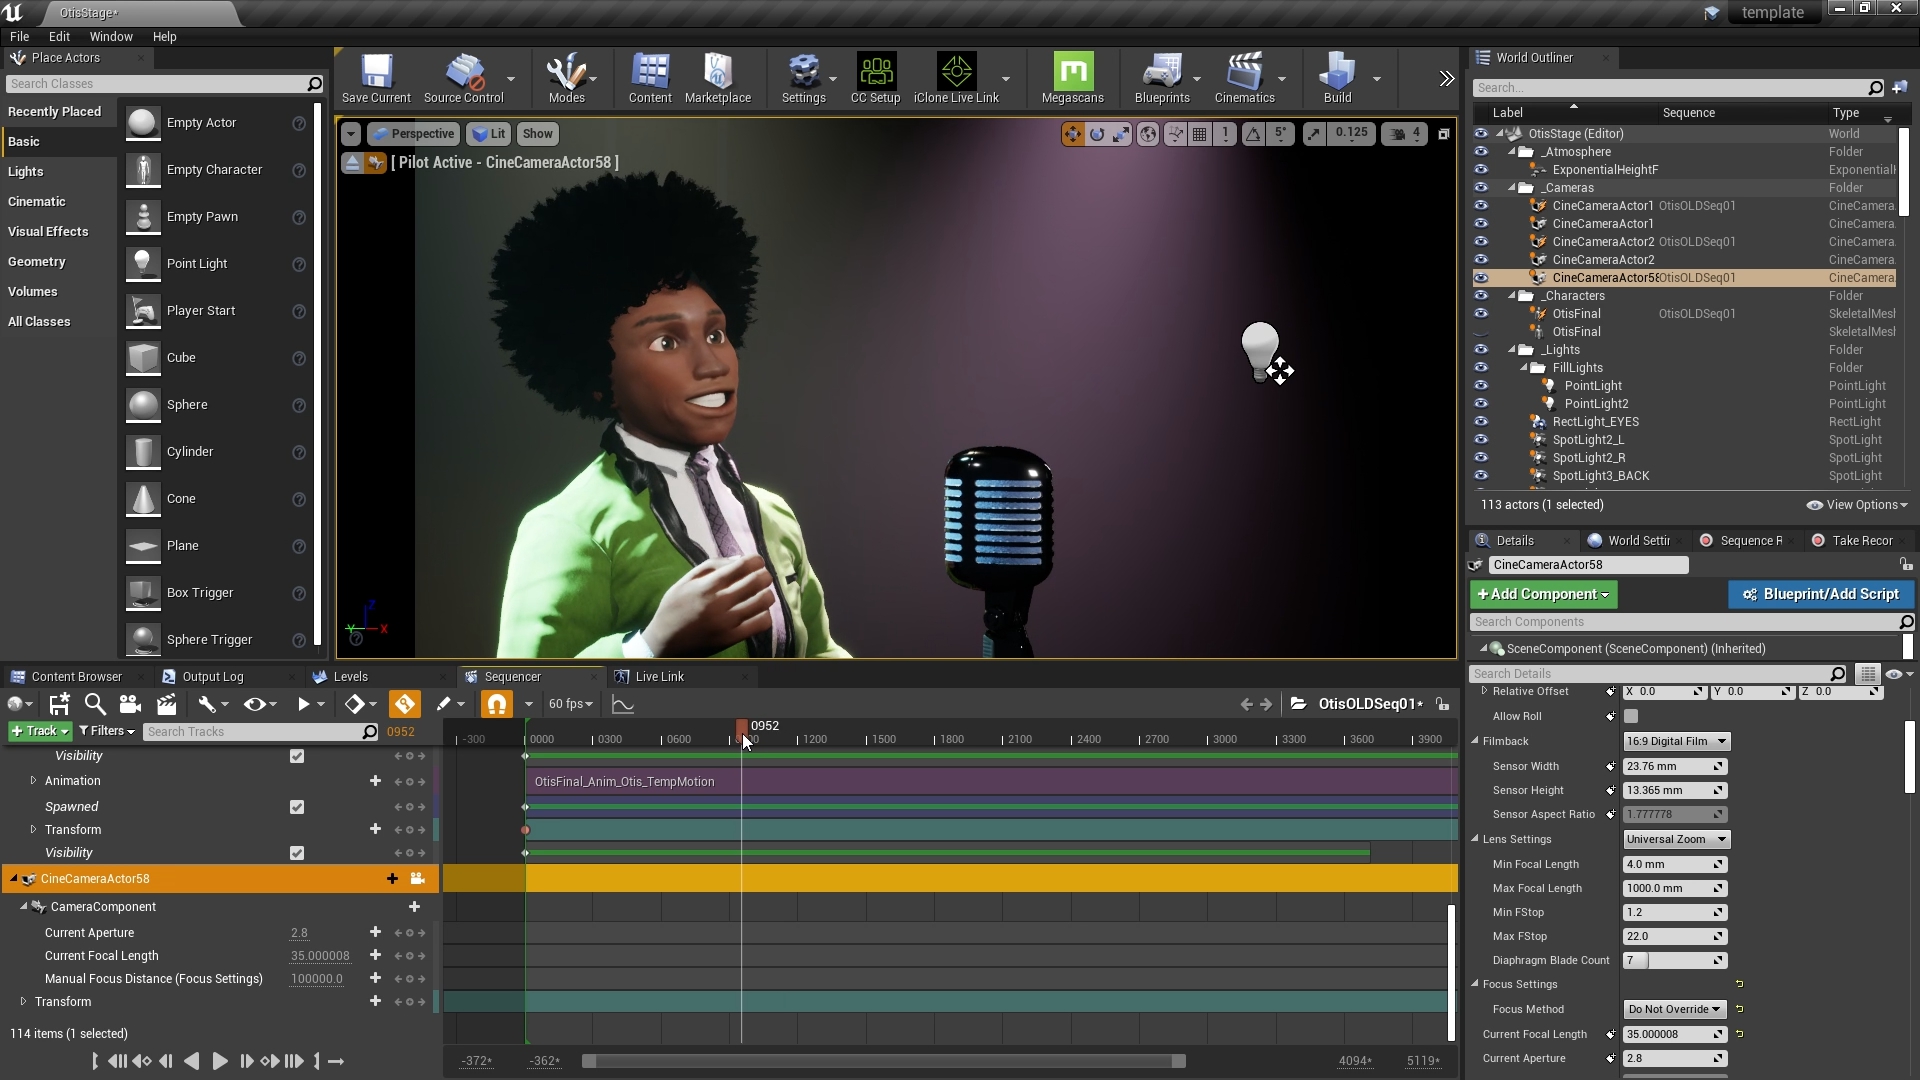Focus the Search Tracks input field
Screen dimensions: 1920x1080
pos(261,732)
